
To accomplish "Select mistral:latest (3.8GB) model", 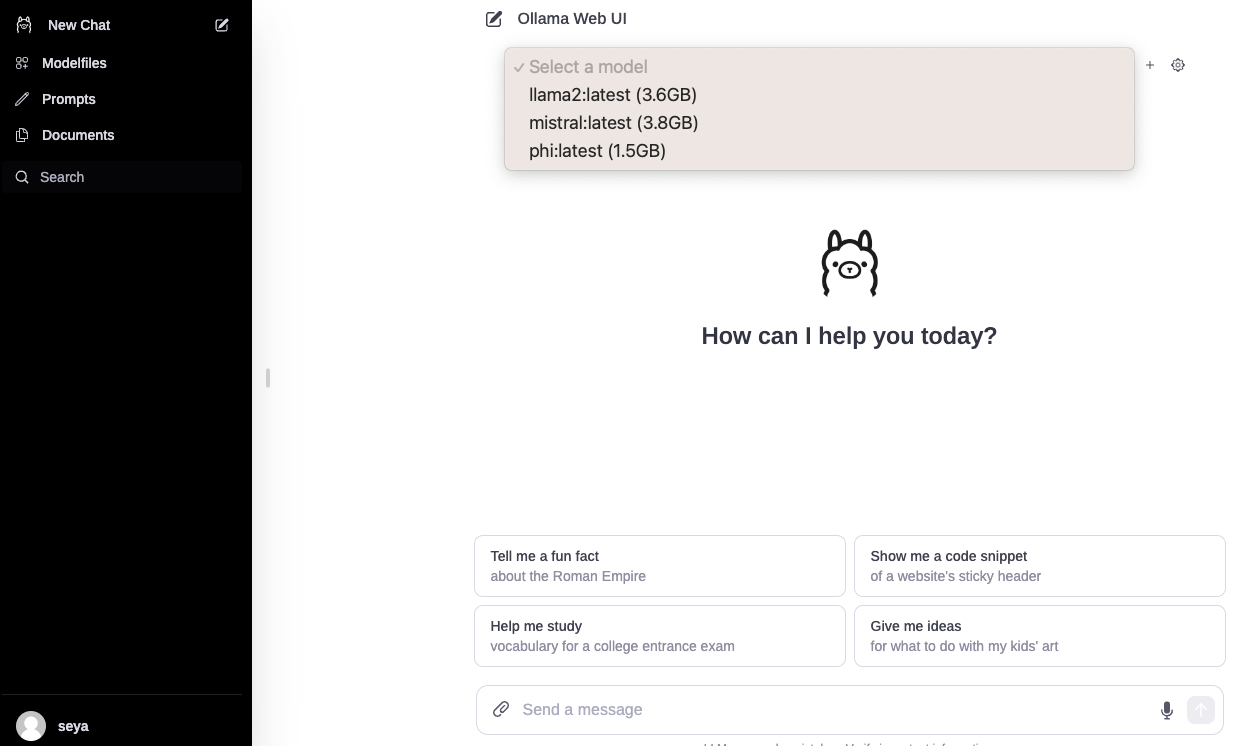I will coord(819,123).
